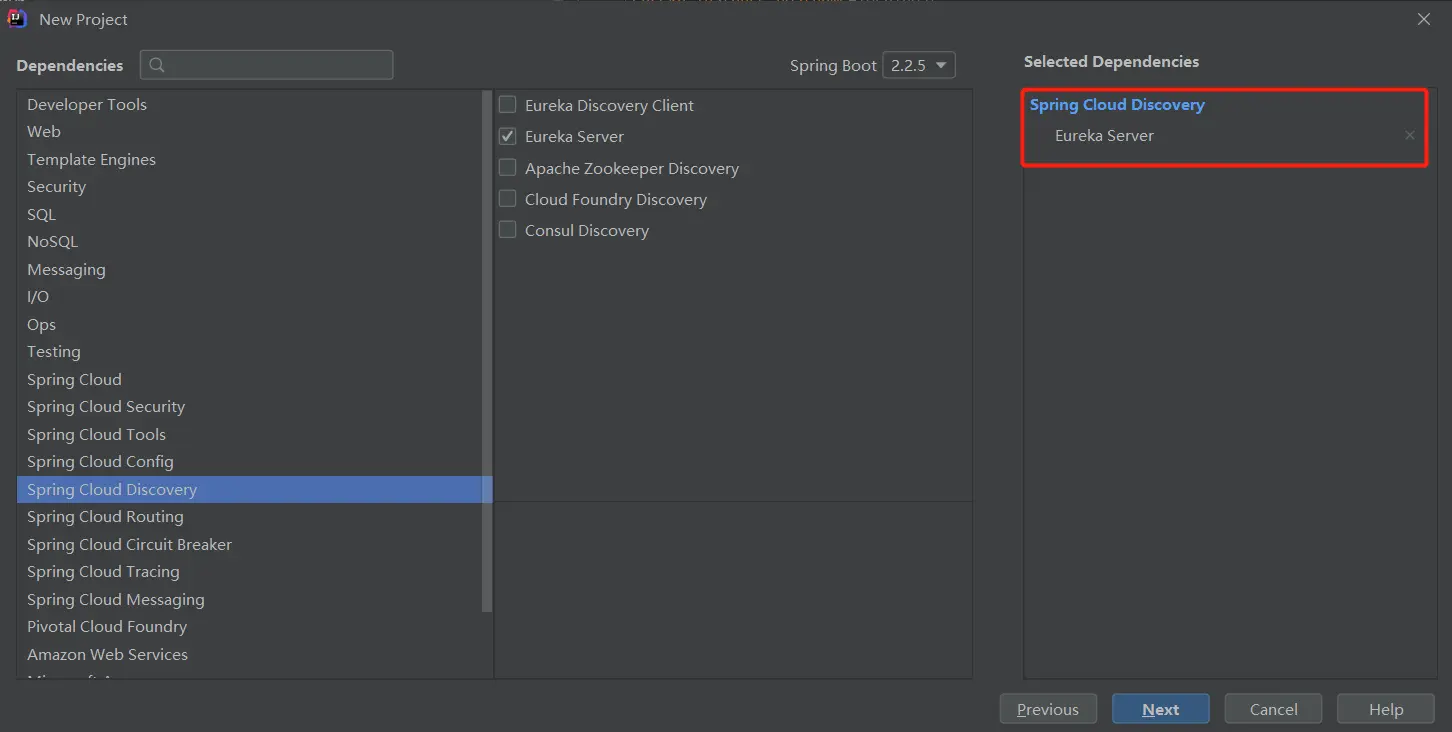Close the New Project dialog
This screenshot has height=732, width=1452.
click(1424, 19)
